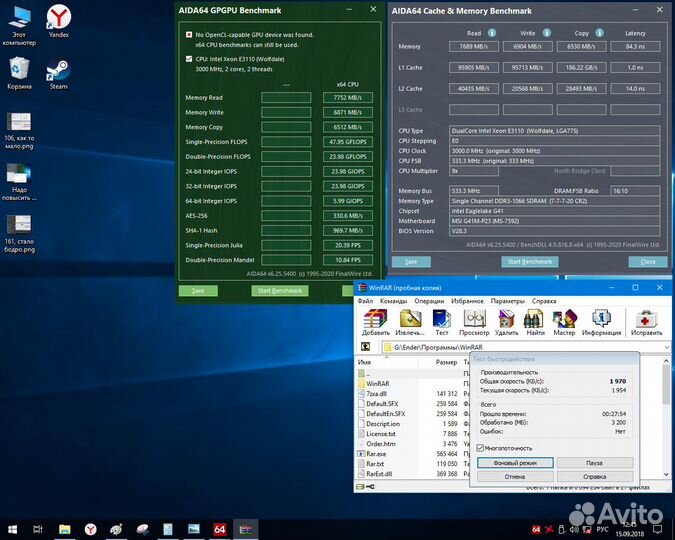
Task: Open the notification center icon
Action: 657,529
